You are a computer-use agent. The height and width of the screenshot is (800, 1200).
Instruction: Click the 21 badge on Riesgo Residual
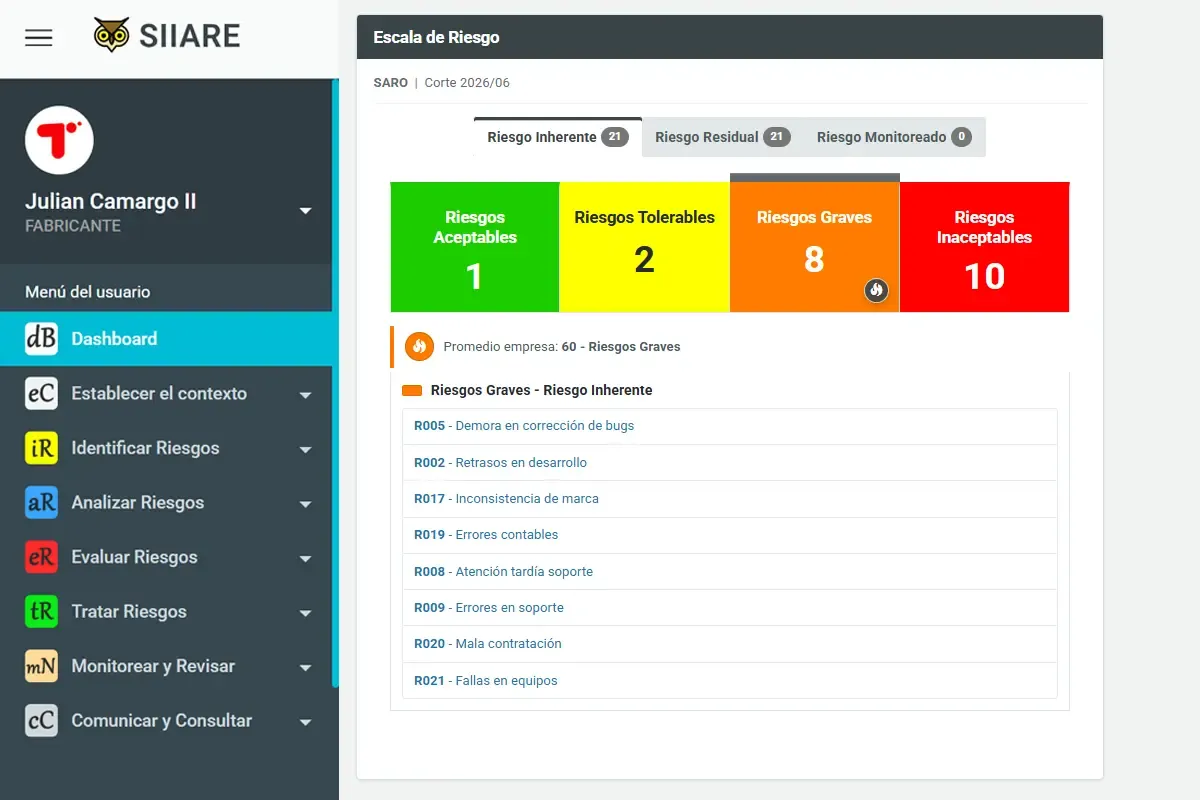coord(777,137)
